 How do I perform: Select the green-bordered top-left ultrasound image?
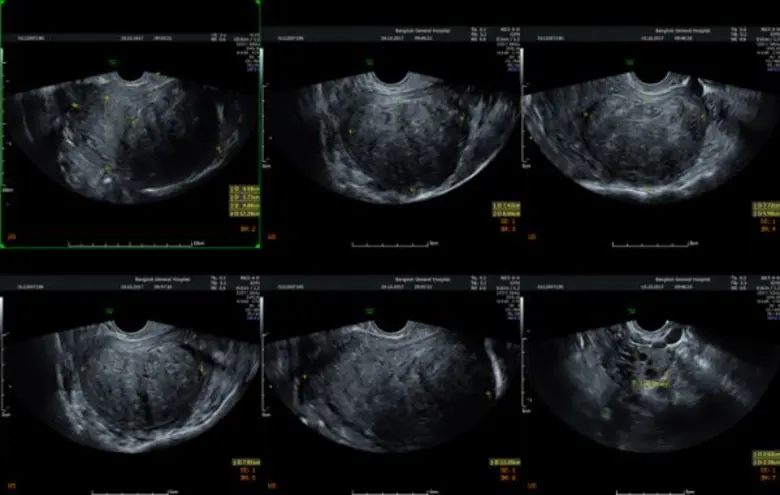tap(130, 125)
